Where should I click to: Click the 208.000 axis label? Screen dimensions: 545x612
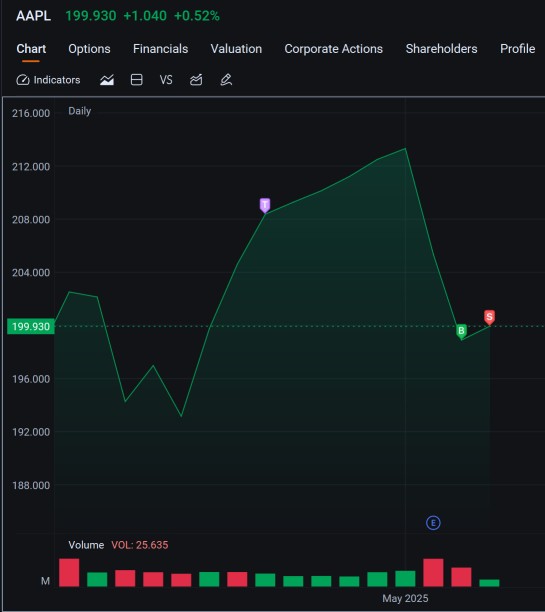tap(31, 220)
